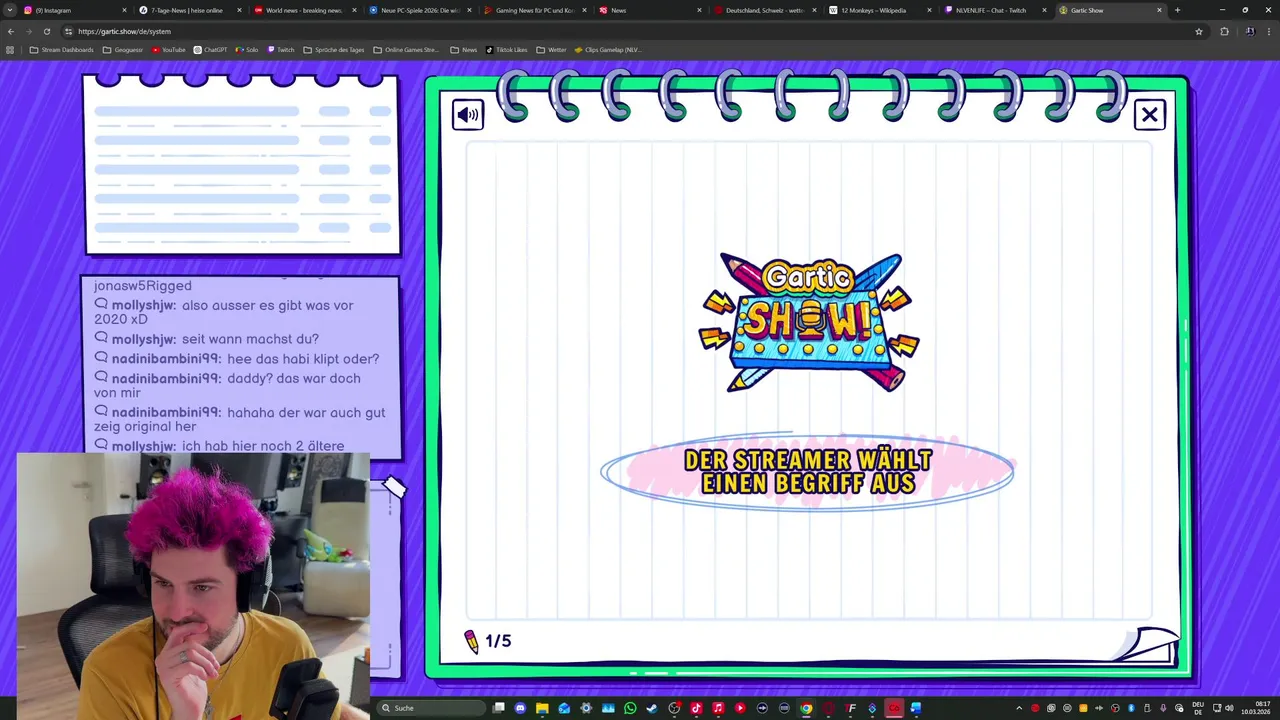Close the Gartic Show notebook with the X
The width and height of the screenshot is (1280, 720).
(1149, 115)
